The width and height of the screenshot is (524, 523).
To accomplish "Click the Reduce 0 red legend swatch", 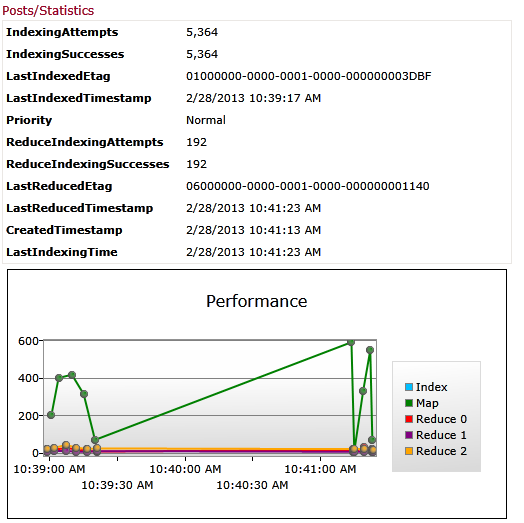I will (x=409, y=419).
